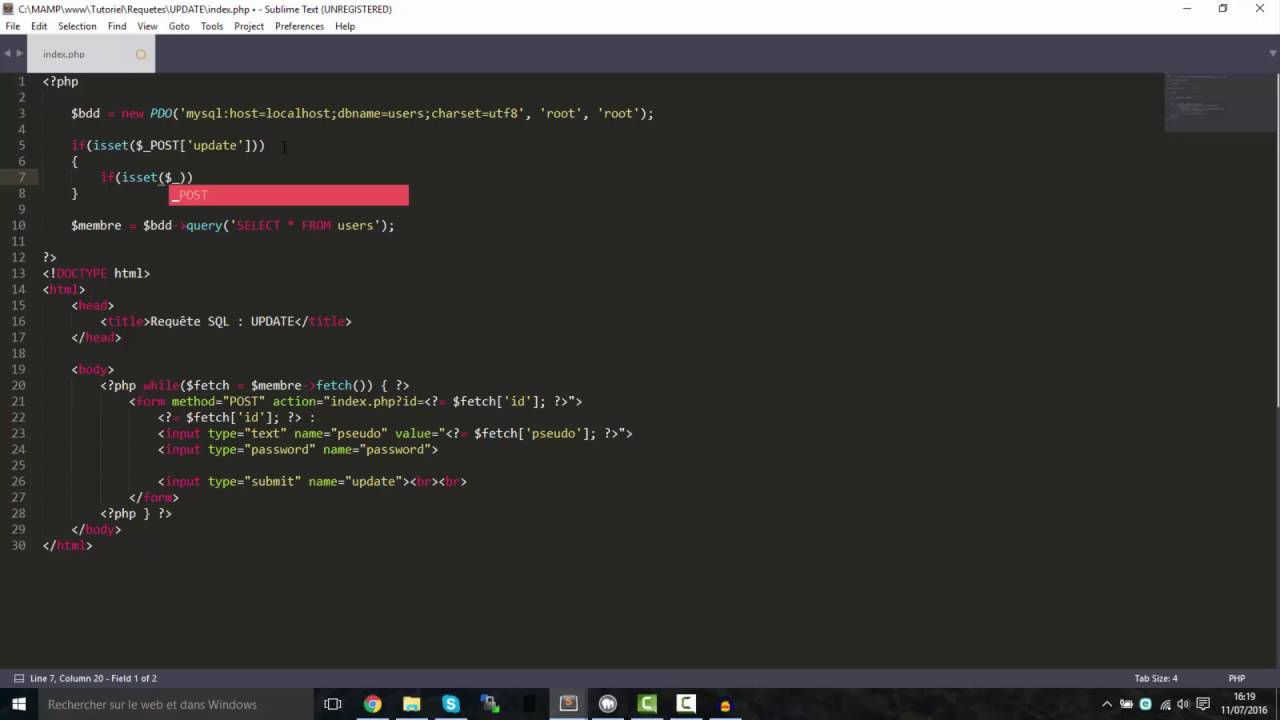Click Line 7, Column 20 status text
This screenshot has height=720, width=1280.
tap(93, 678)
